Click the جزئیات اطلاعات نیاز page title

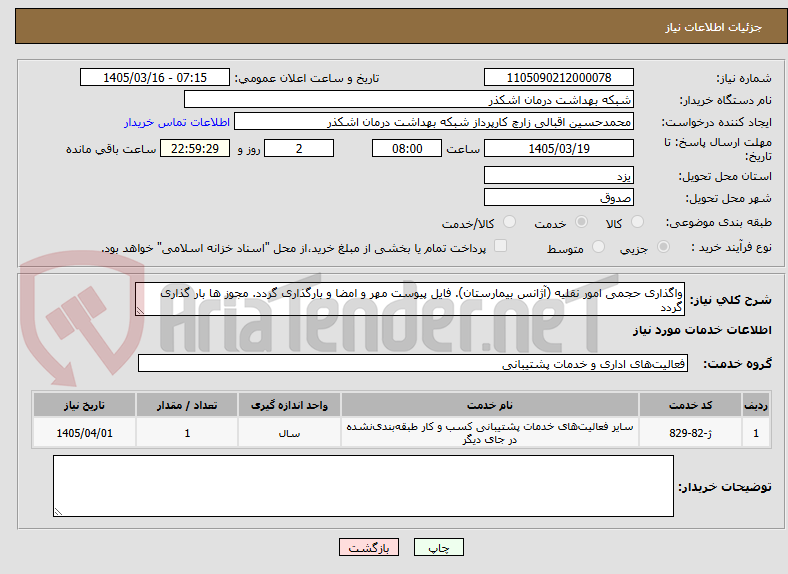(713, 27)
